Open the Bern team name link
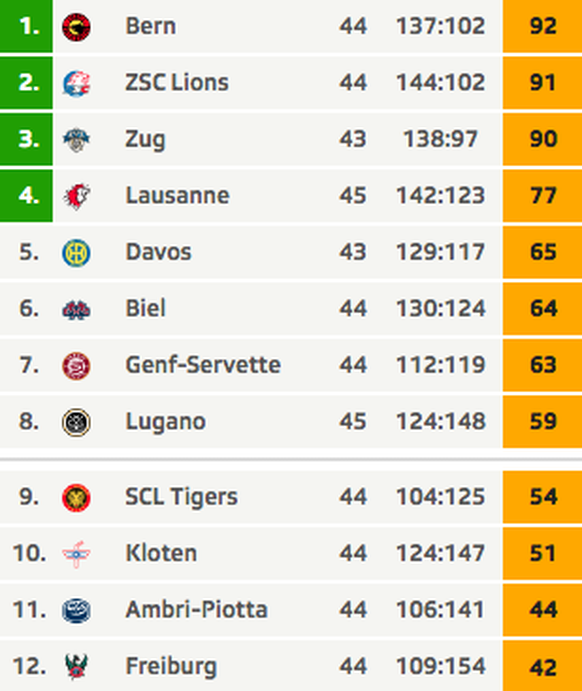582x691 pixels. tap(151, 26)
